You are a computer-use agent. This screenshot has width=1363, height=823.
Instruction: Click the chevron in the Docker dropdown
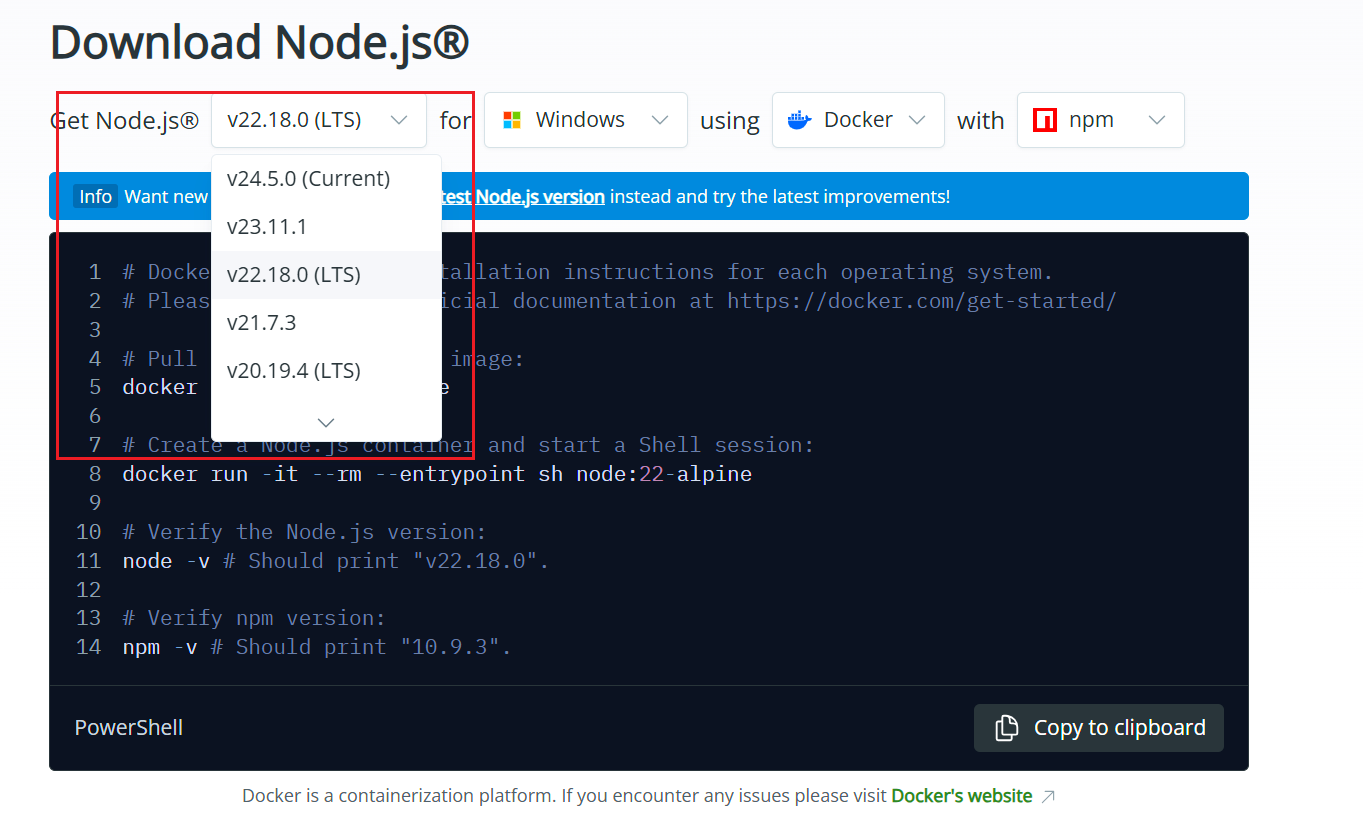[x=917, y=120]
